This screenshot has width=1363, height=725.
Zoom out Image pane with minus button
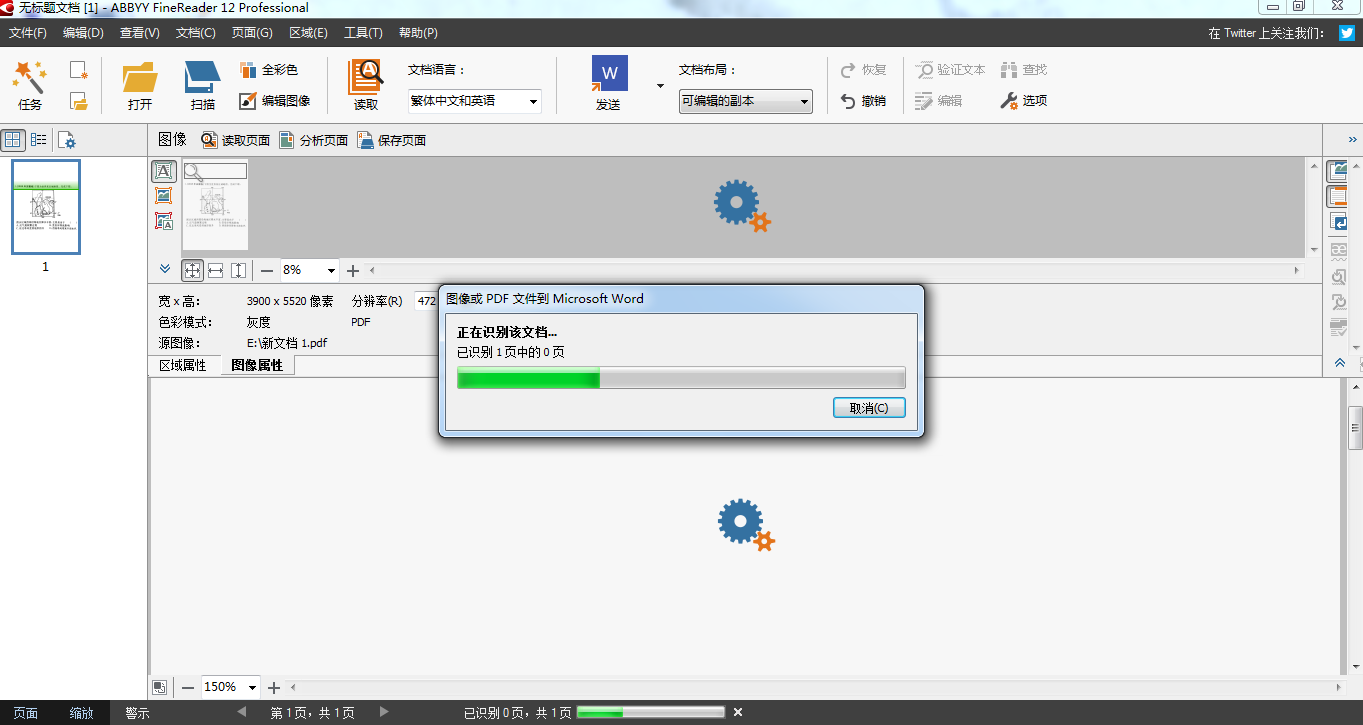[267, 270]
